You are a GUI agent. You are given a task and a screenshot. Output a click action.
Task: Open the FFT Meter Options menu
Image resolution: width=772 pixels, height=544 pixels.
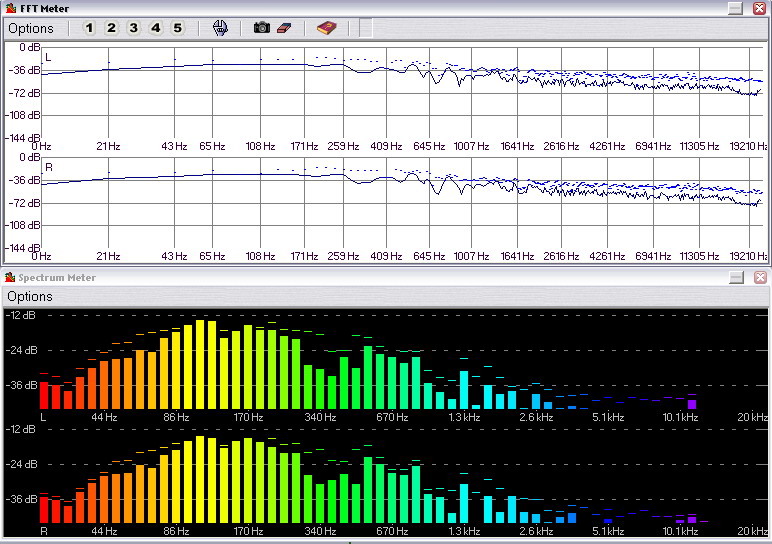point(31,28)
